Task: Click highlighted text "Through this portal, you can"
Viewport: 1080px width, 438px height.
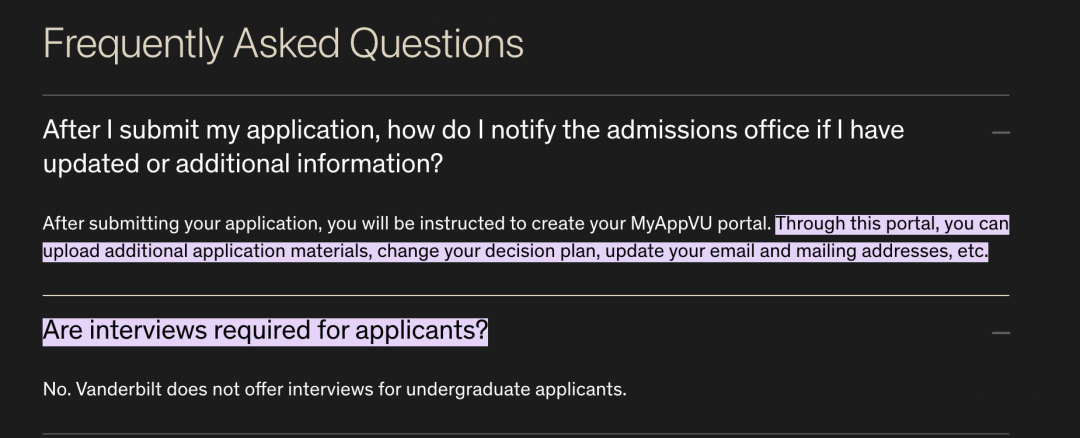Action: (892, 224)
